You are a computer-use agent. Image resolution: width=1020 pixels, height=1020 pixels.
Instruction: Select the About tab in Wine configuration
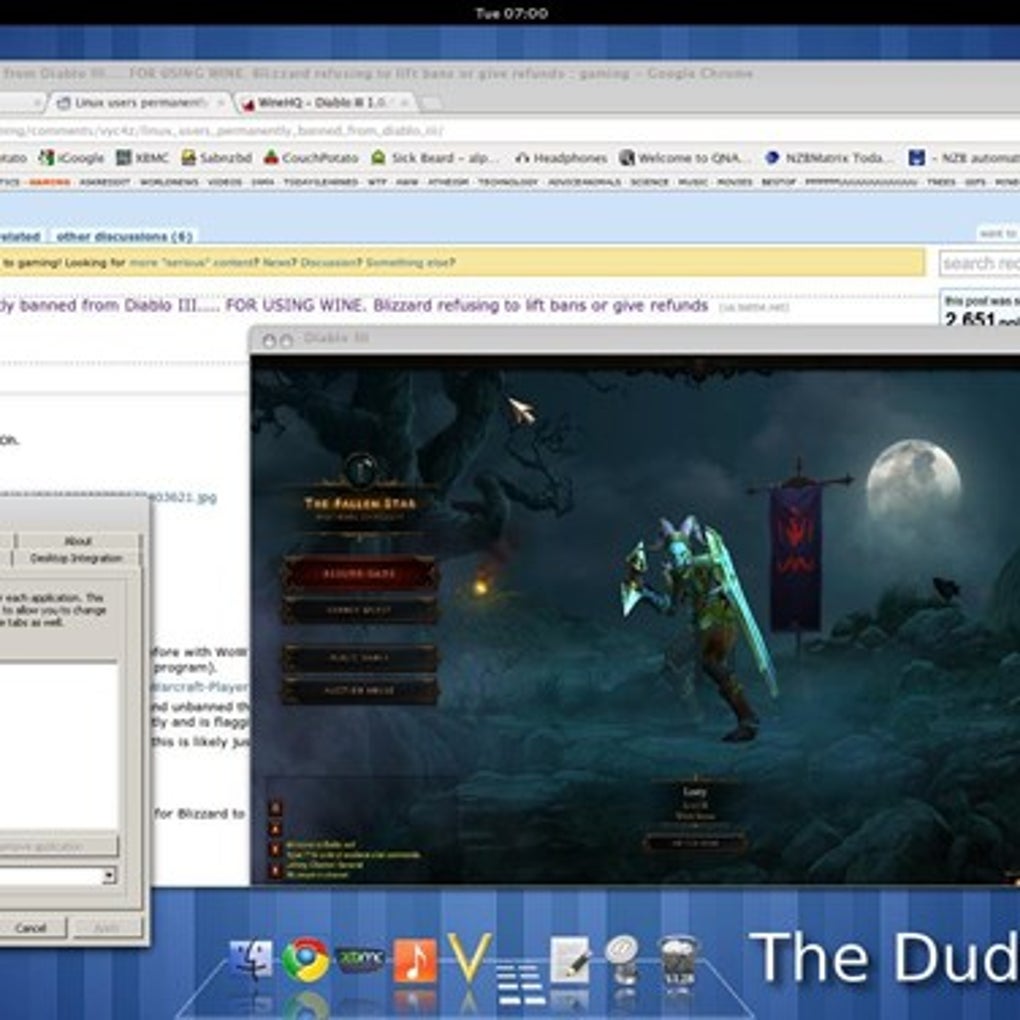pyautogui.click(x=77, y=541)
